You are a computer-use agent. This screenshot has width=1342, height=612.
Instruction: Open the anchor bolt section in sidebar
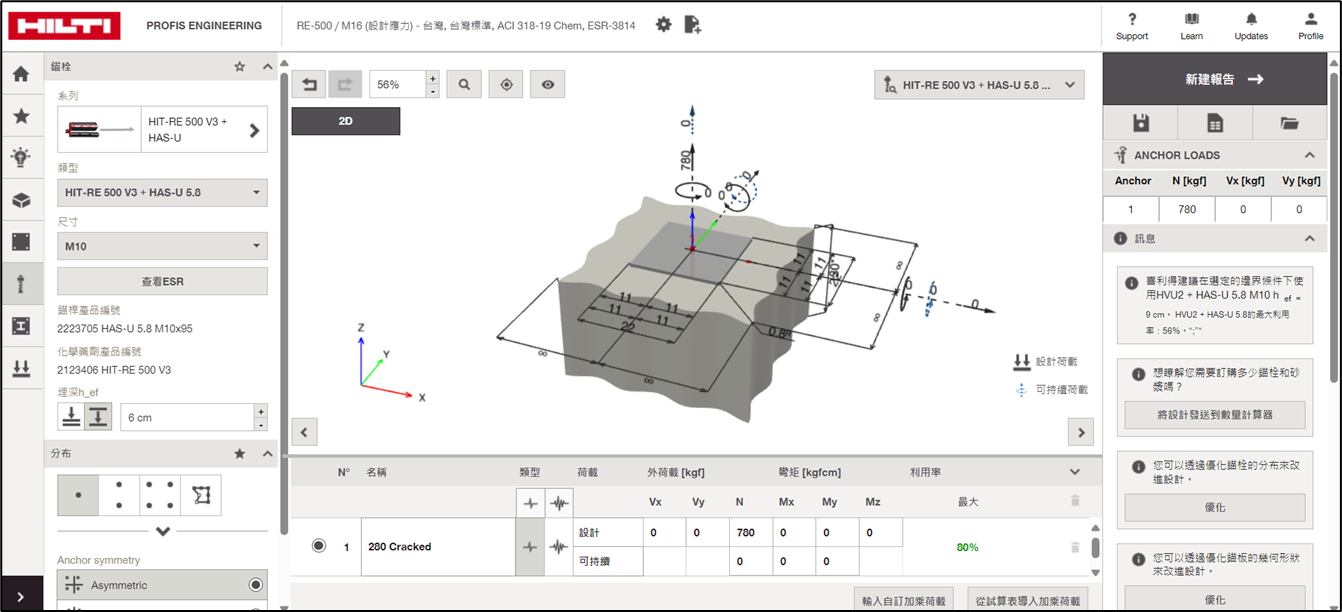(21, 284)
